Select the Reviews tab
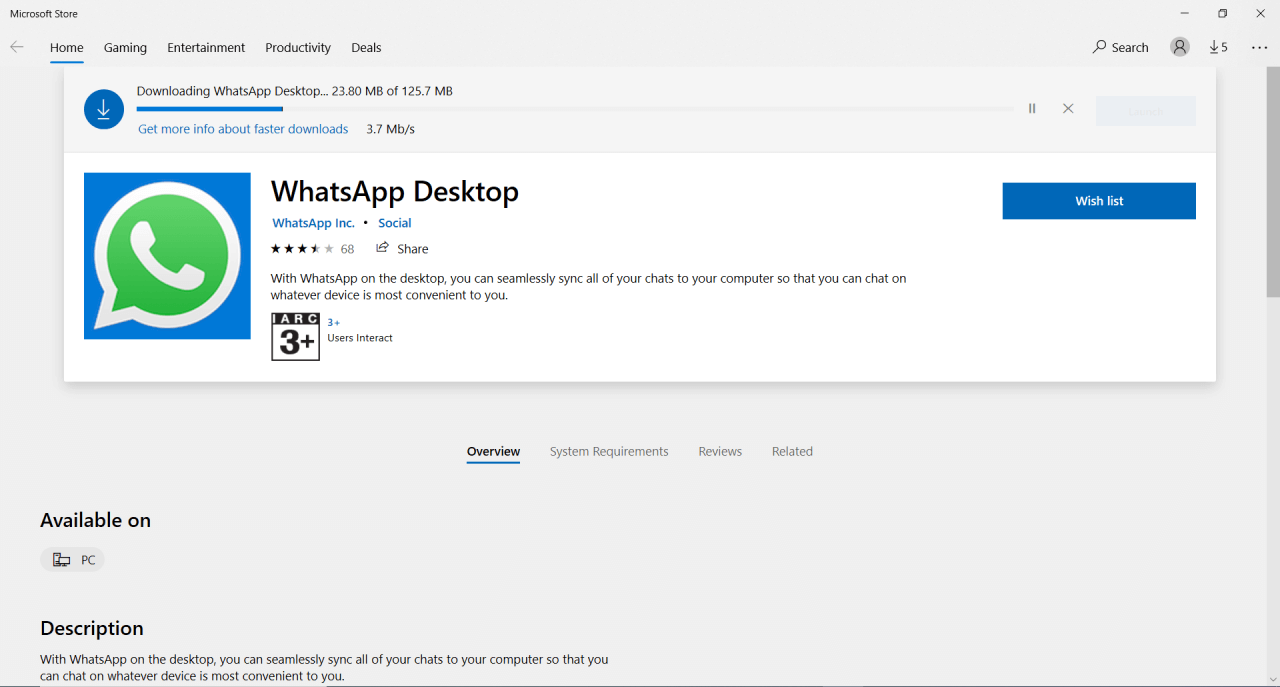1280x687 pixels. pos(720,452)
